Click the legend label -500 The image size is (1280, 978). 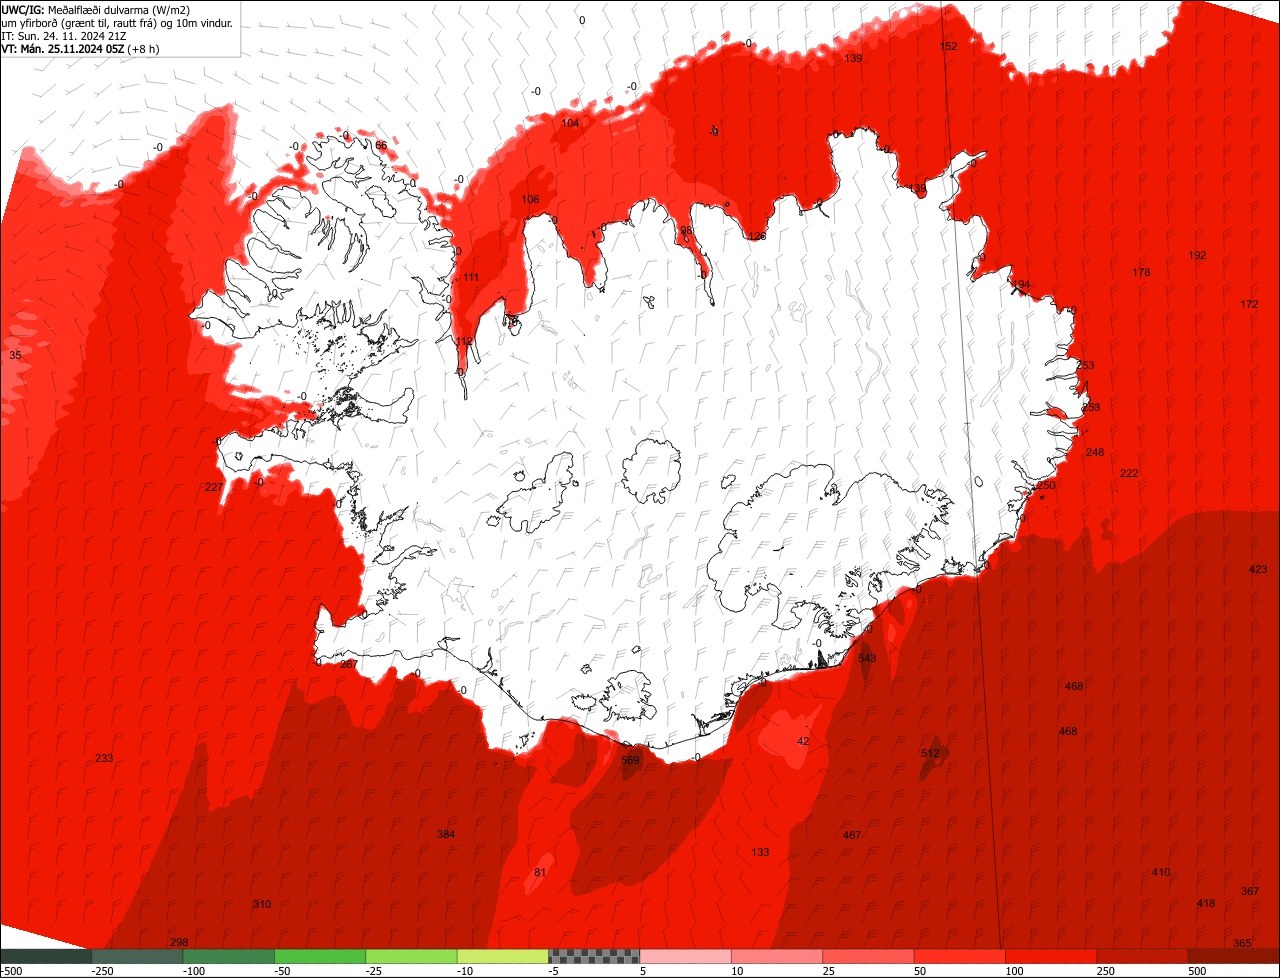tap(11, 971)
